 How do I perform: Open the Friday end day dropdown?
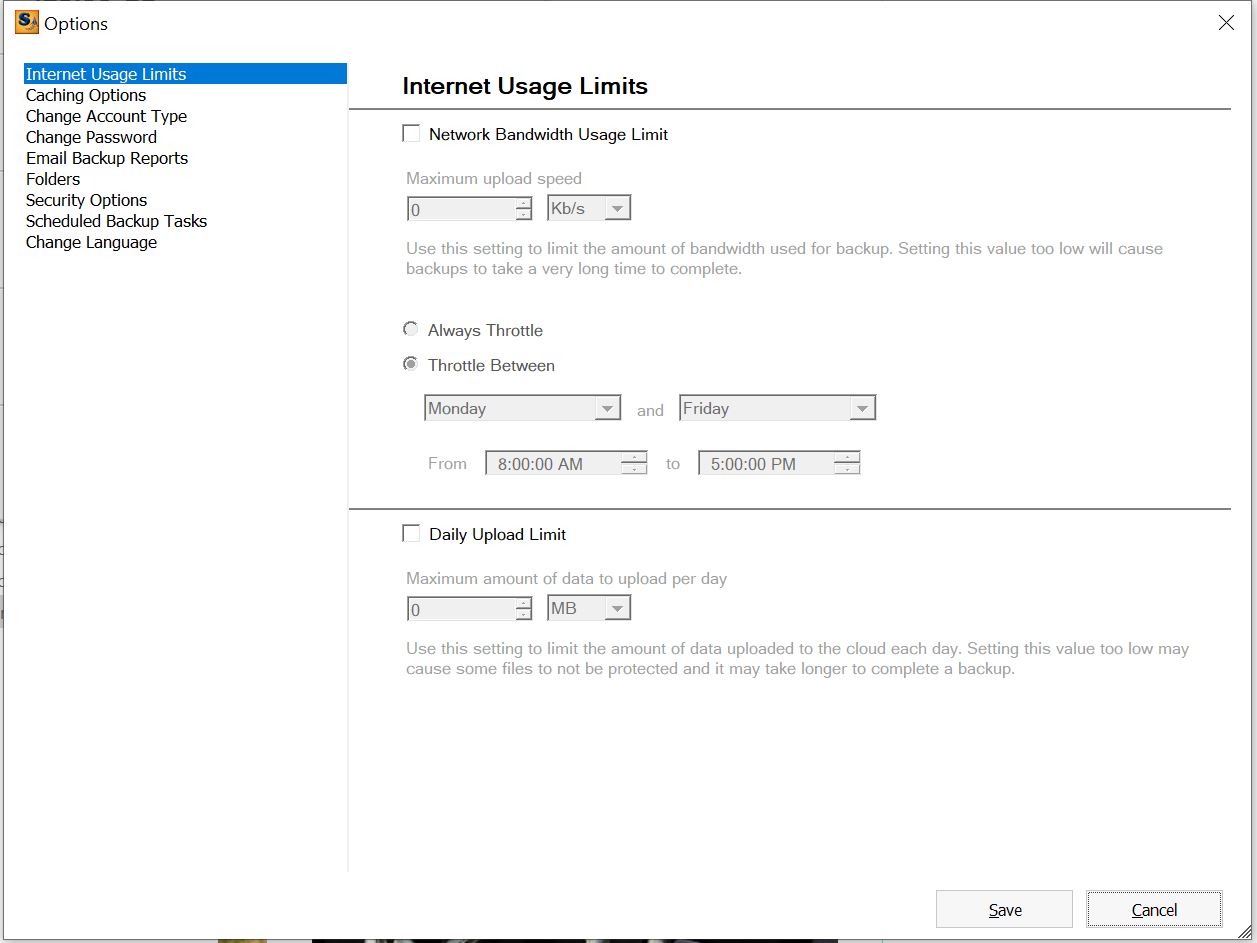point(777,408)
